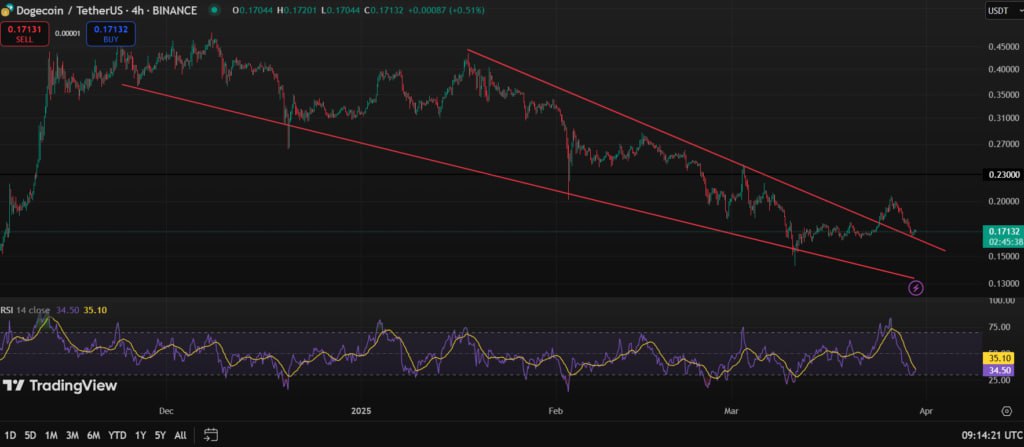
Task: Click the 100.00 RSI scale label
Action: pos(1002,301)
